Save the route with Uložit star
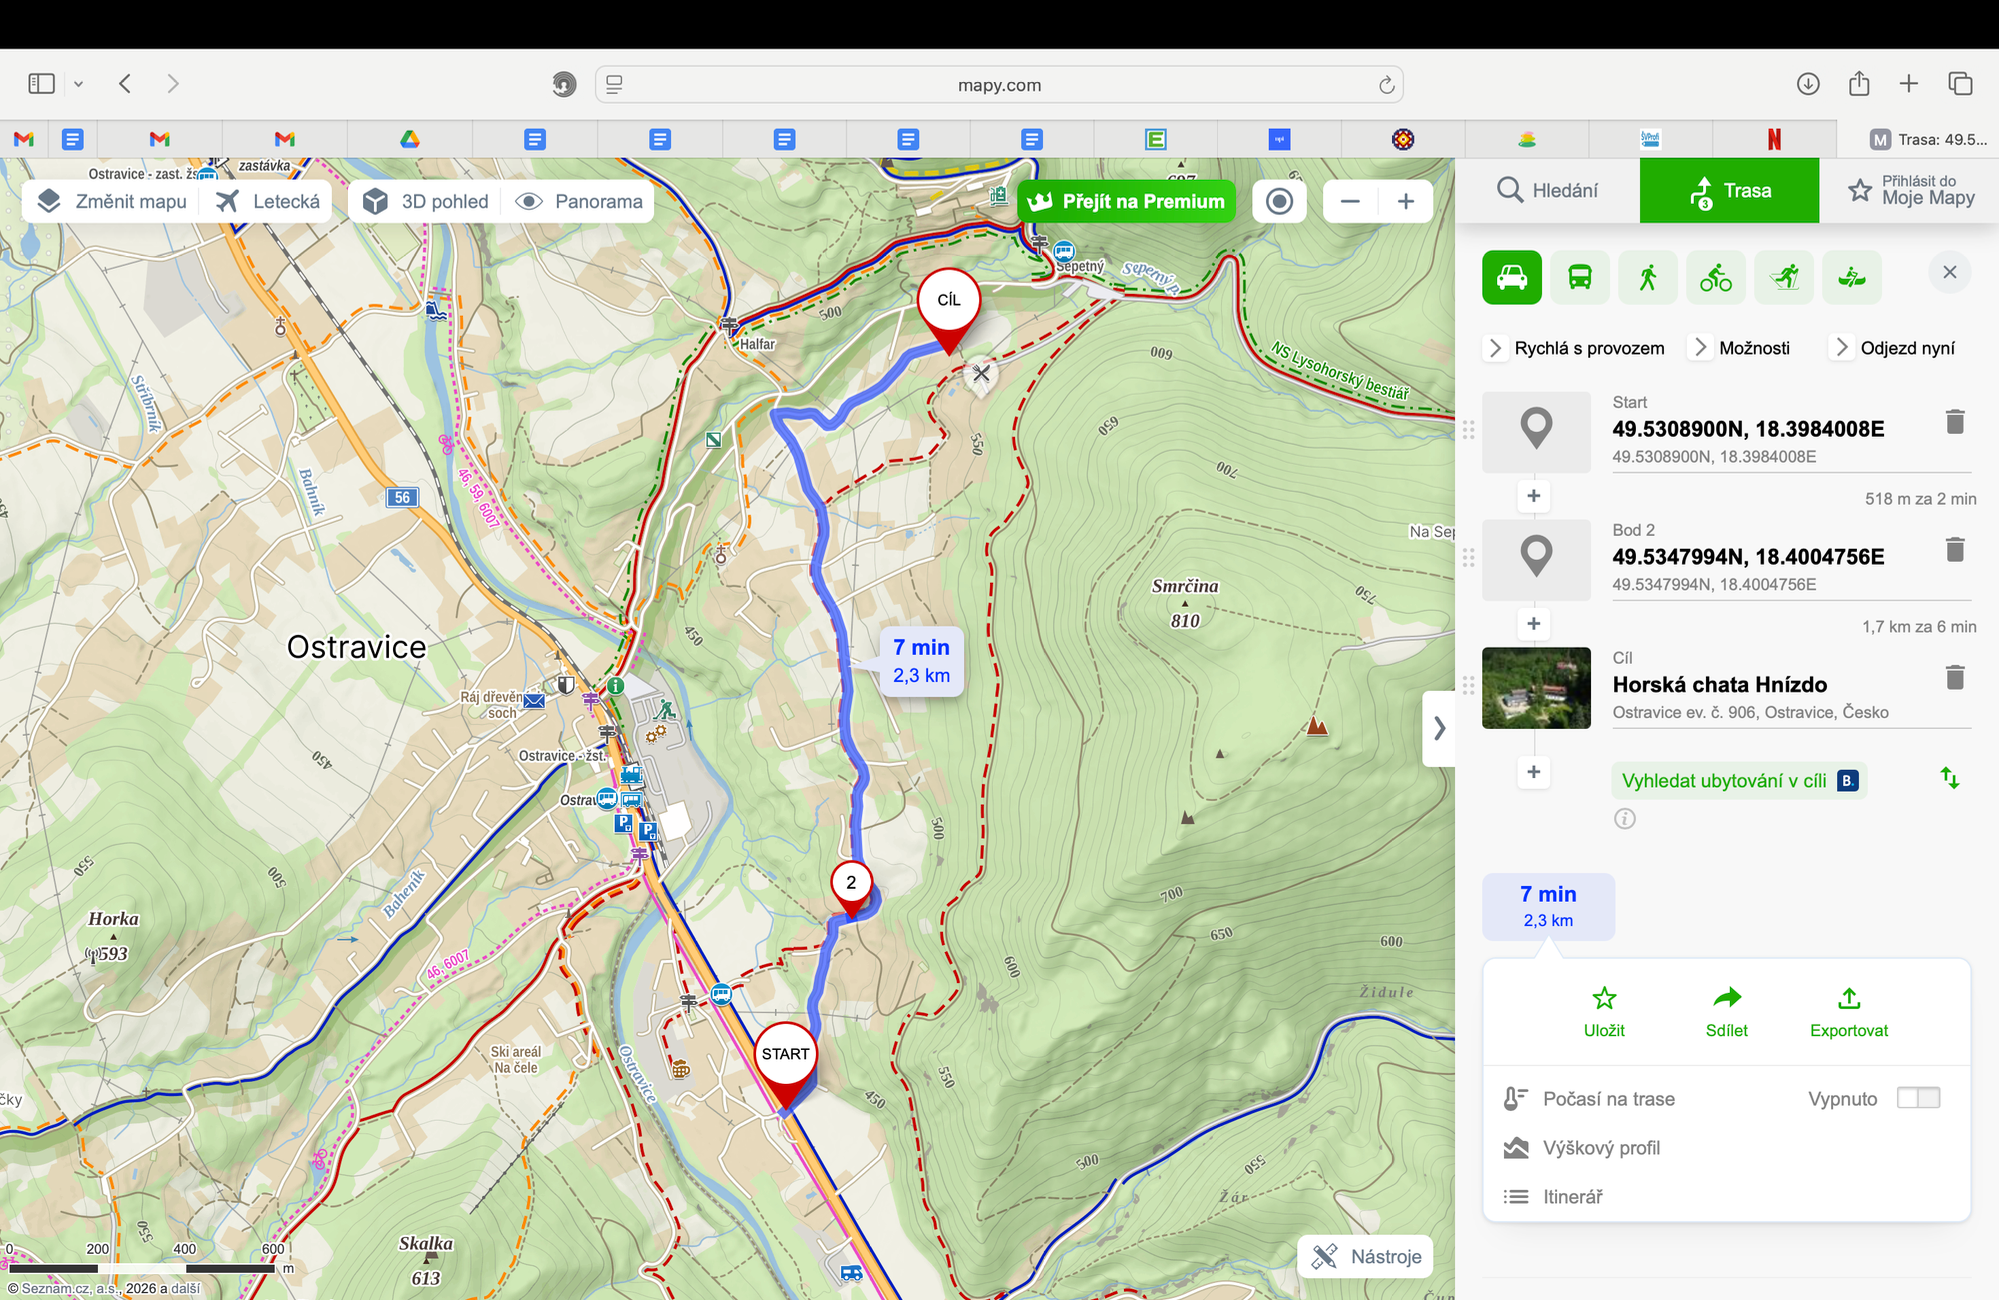This screenshot has height=1300, width=1999. [x=1604, y=1012]
